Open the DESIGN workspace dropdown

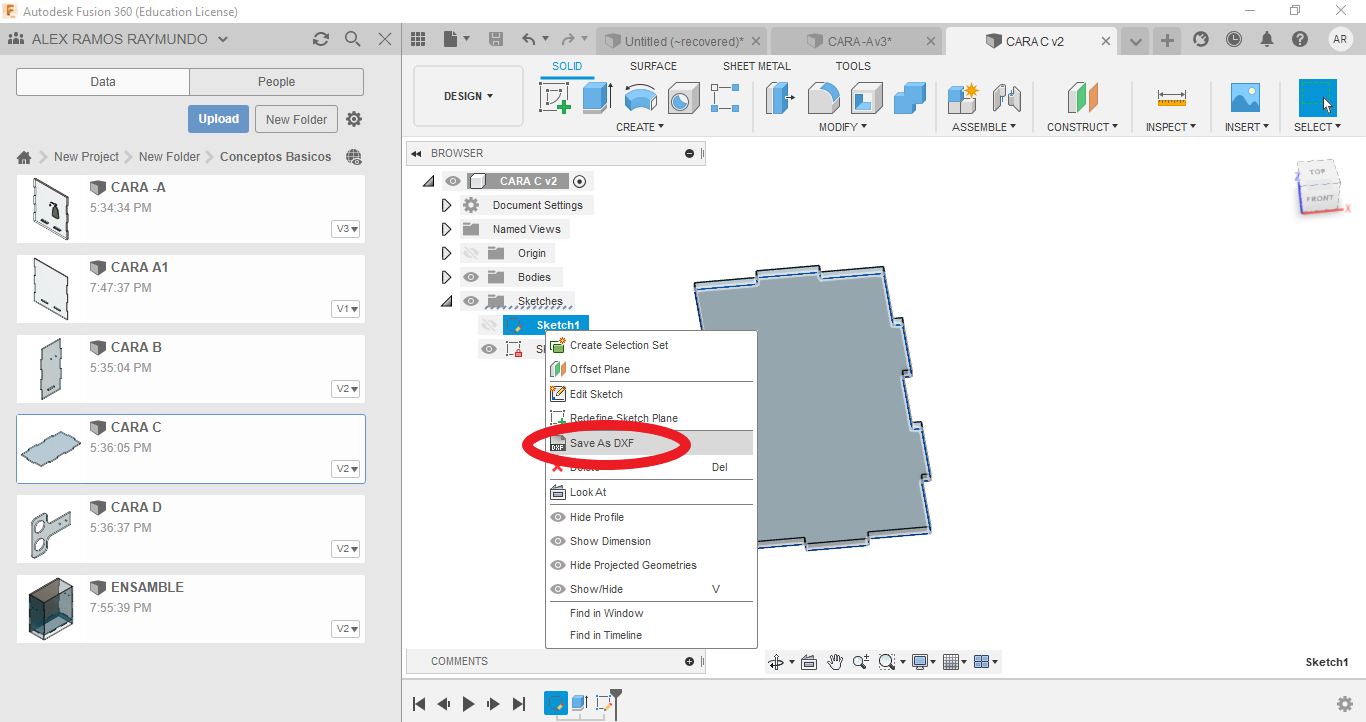pyautogui.click(x=468, y=96)
